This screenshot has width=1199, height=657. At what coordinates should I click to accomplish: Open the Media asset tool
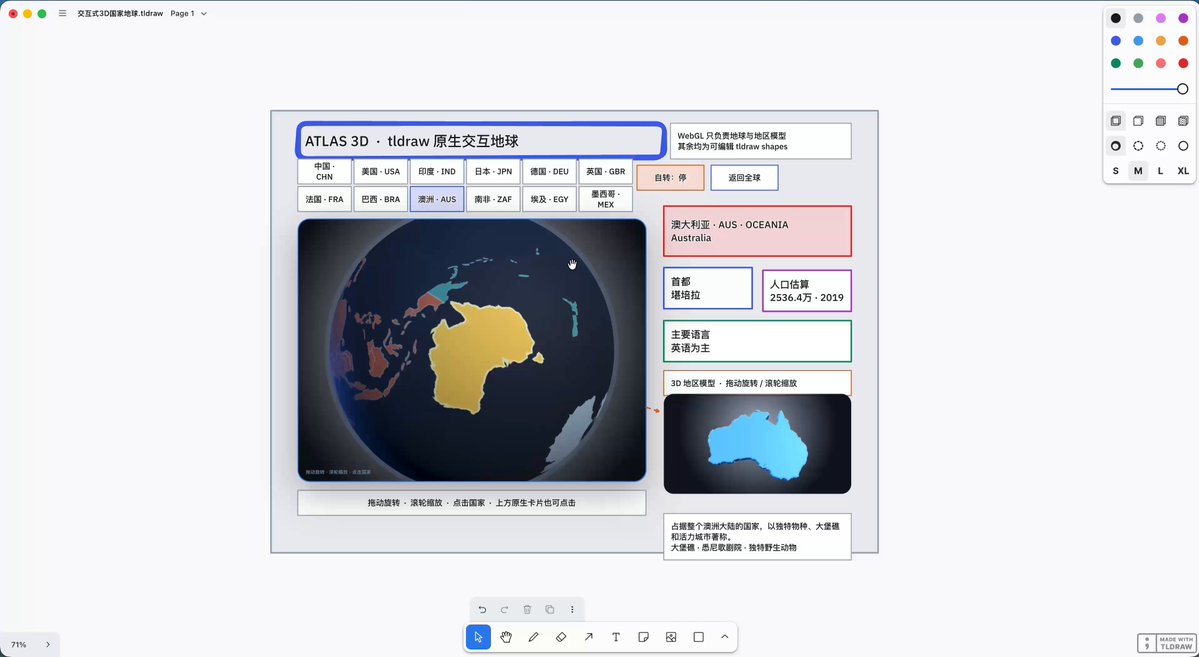pos(671,637)
